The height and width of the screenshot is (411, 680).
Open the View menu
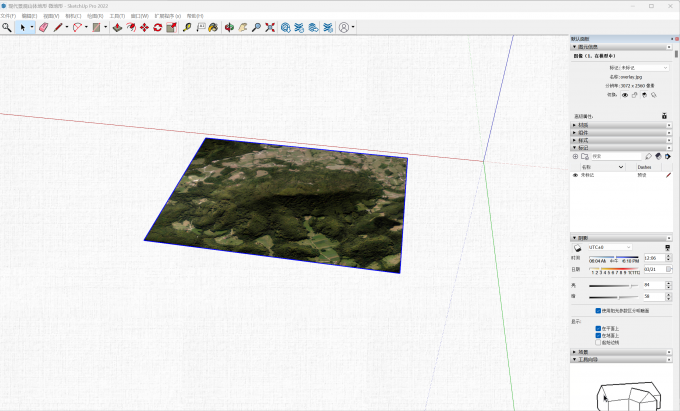(51, 16)
